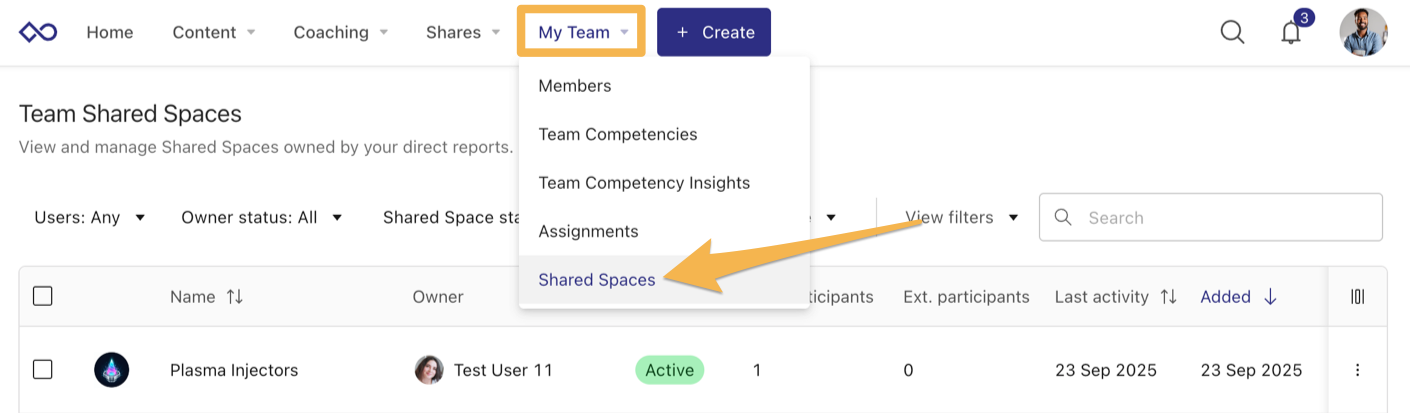This screenshot has width=1410, height=413.
Task: Sort by Added column down arrow
Action: (1270, 297)
